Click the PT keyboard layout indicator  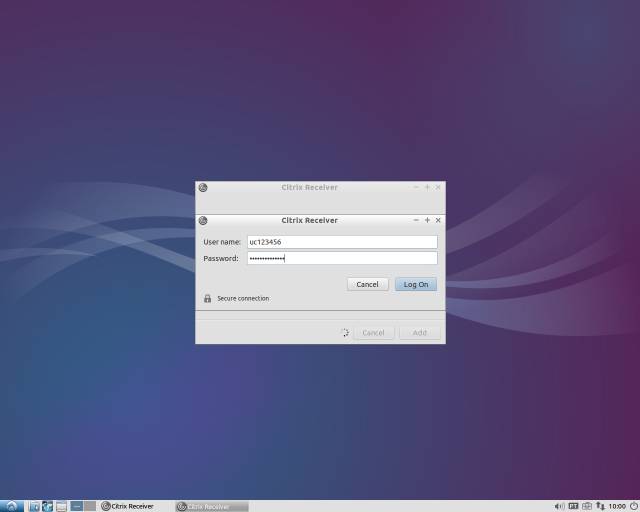click(x=573, y=506)
